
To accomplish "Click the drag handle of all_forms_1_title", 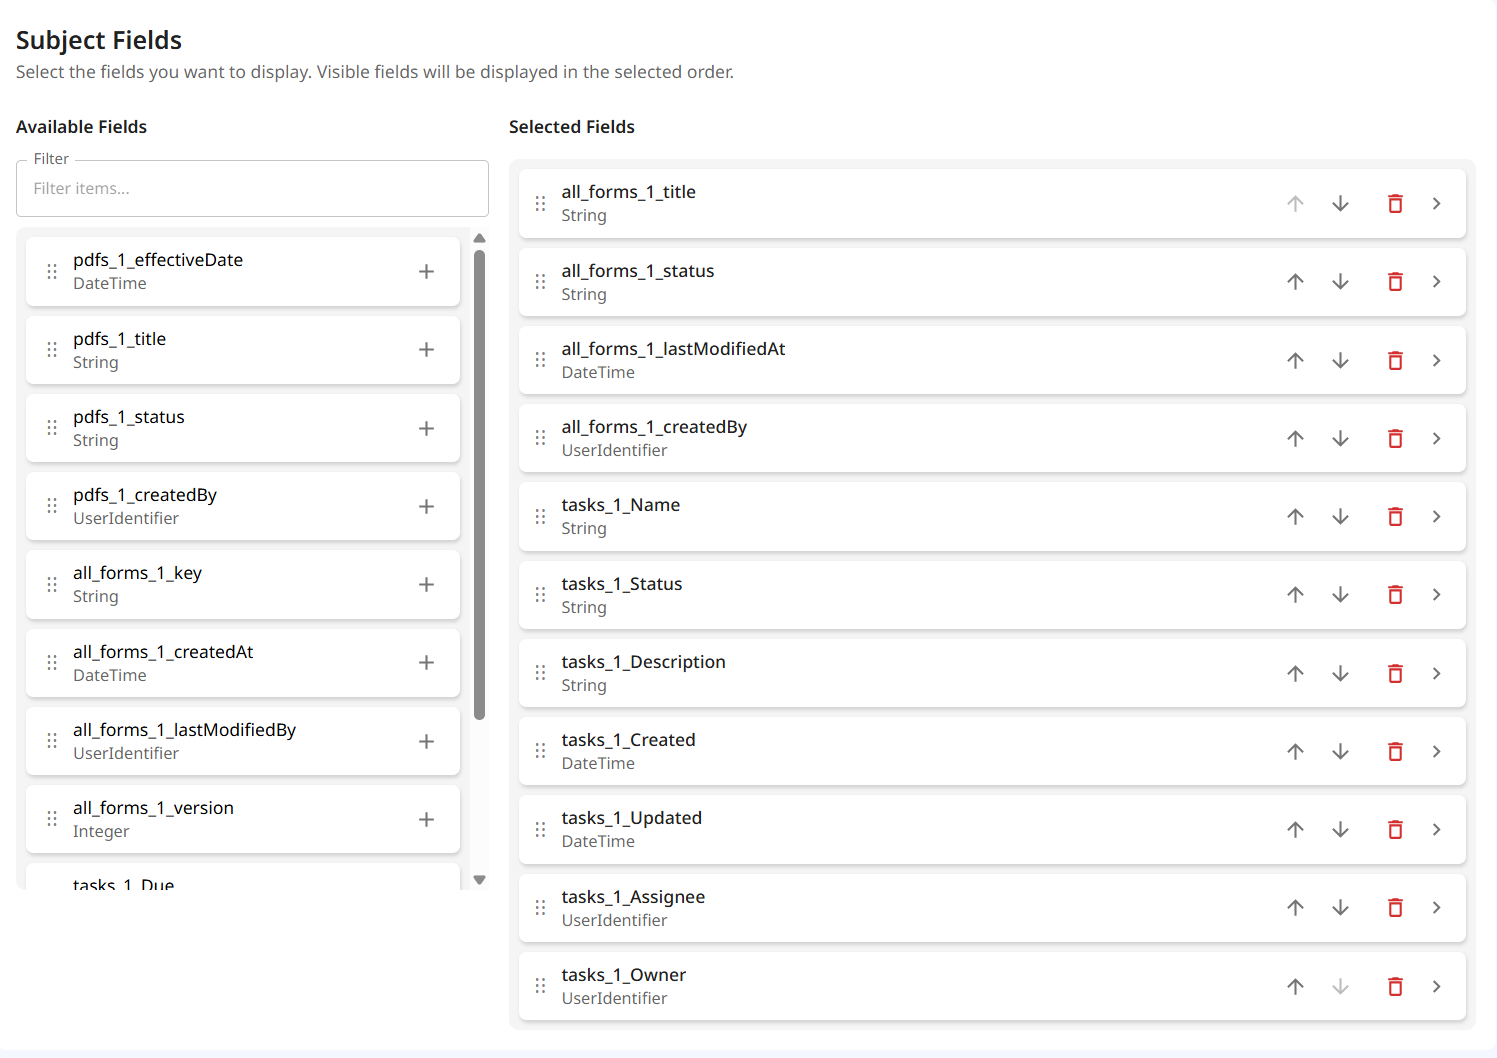I will 540,203.
